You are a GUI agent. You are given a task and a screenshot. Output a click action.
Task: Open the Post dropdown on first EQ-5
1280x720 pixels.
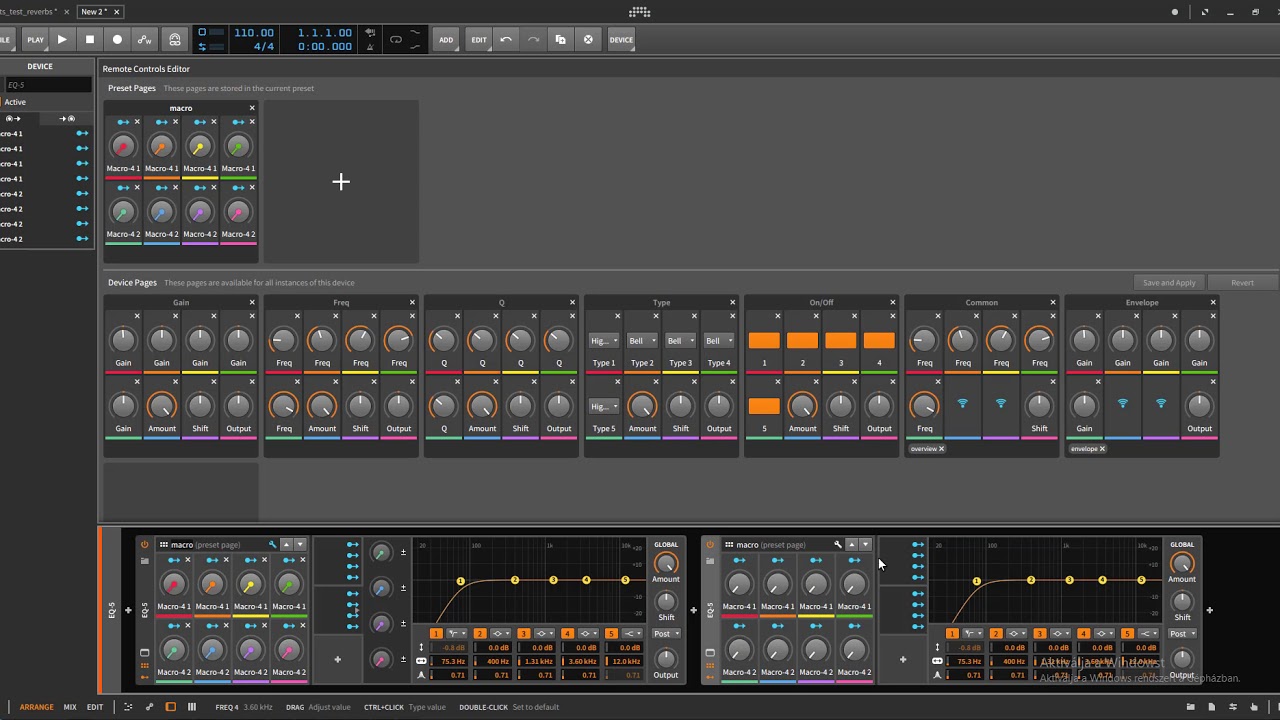point(666,634)
